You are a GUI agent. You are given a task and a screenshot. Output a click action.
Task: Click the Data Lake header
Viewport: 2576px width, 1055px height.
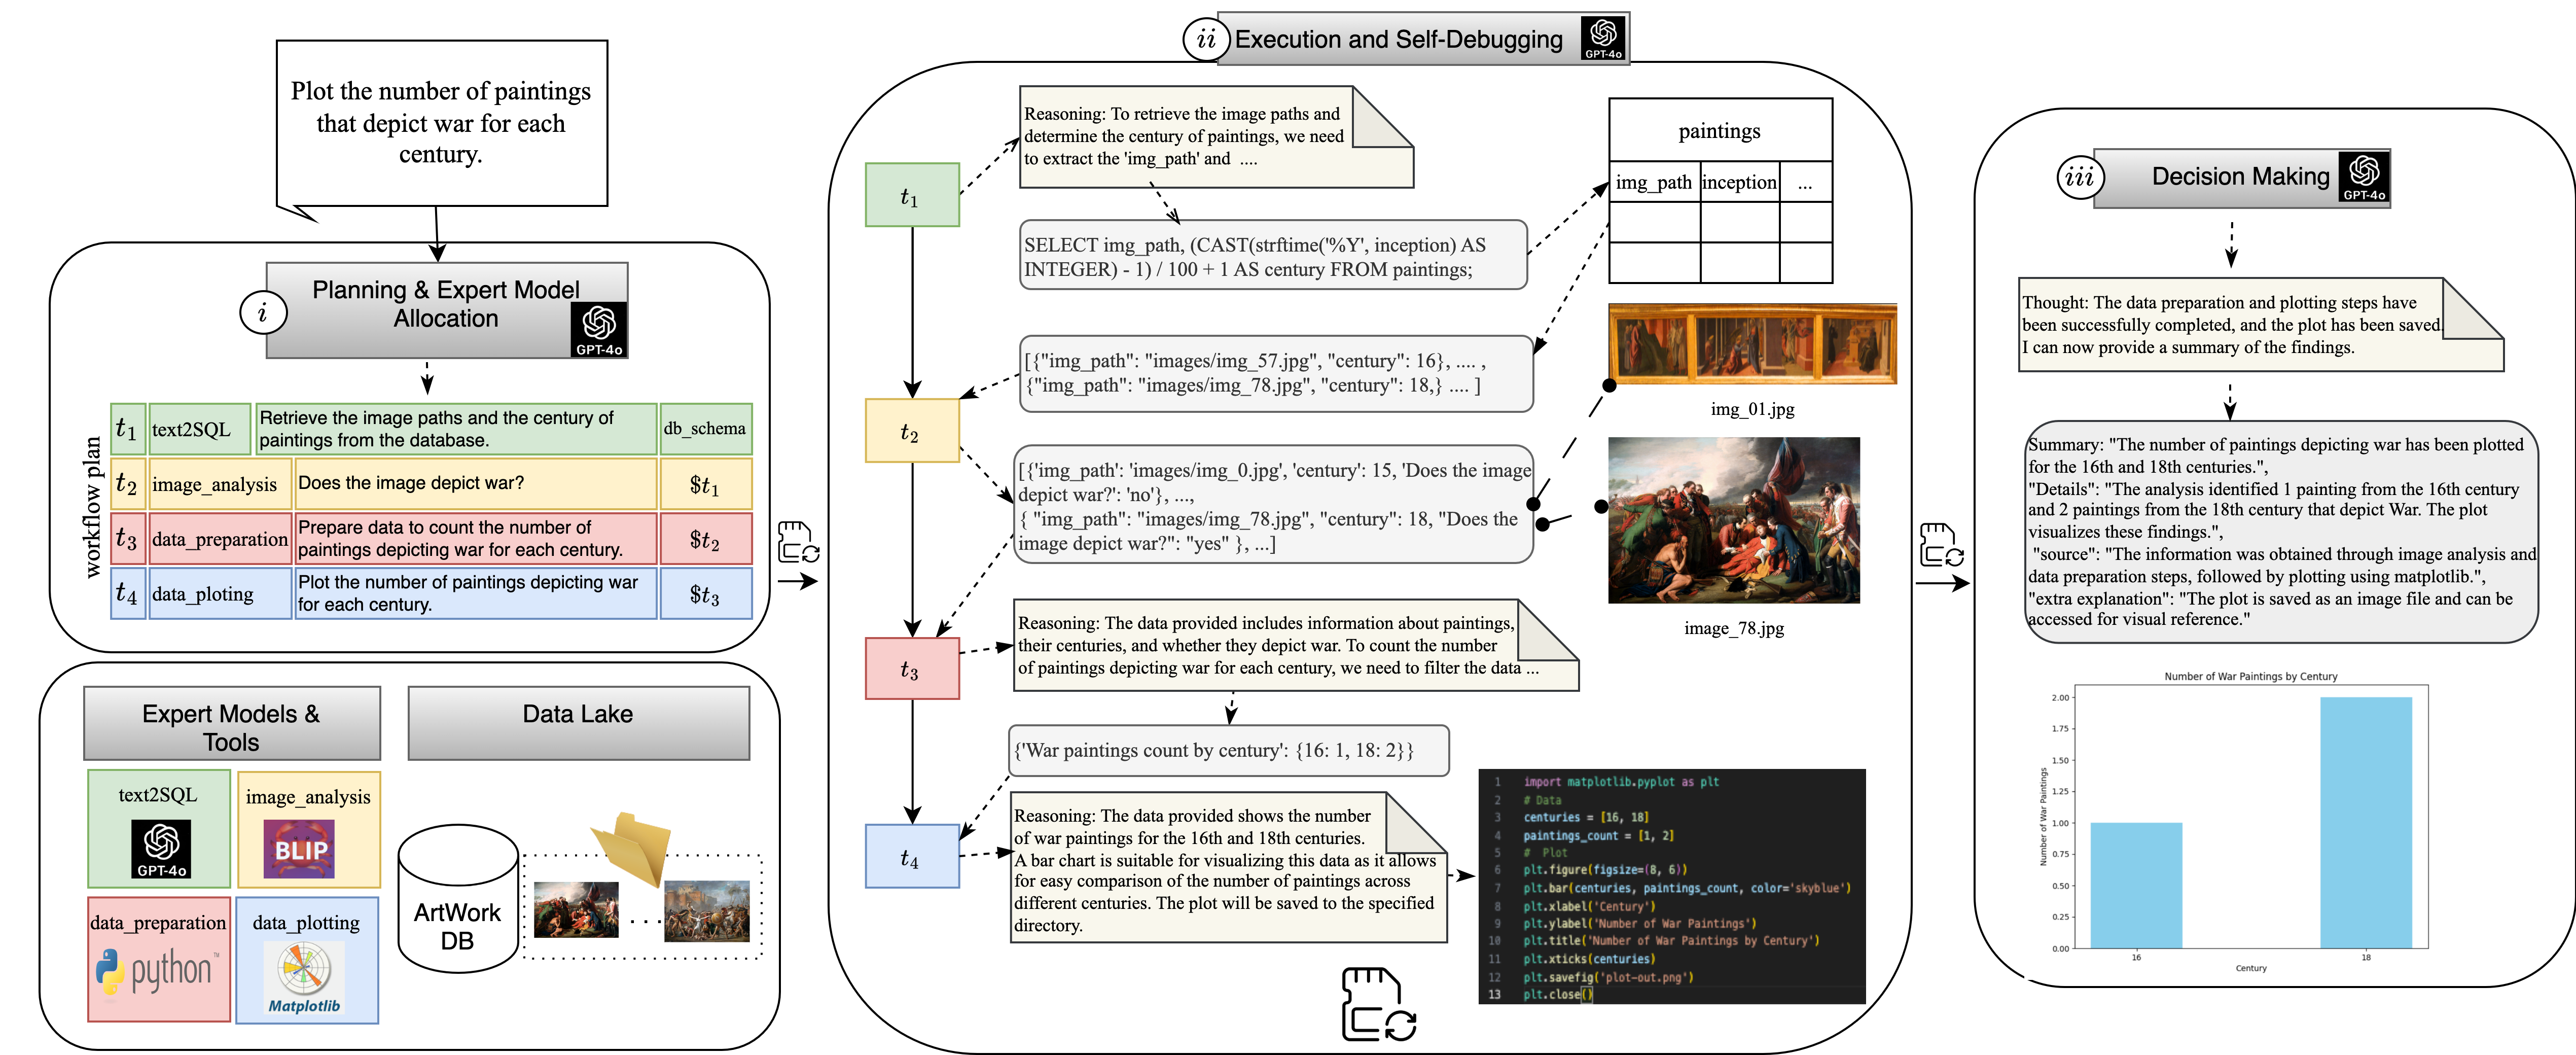pos(578,722)
